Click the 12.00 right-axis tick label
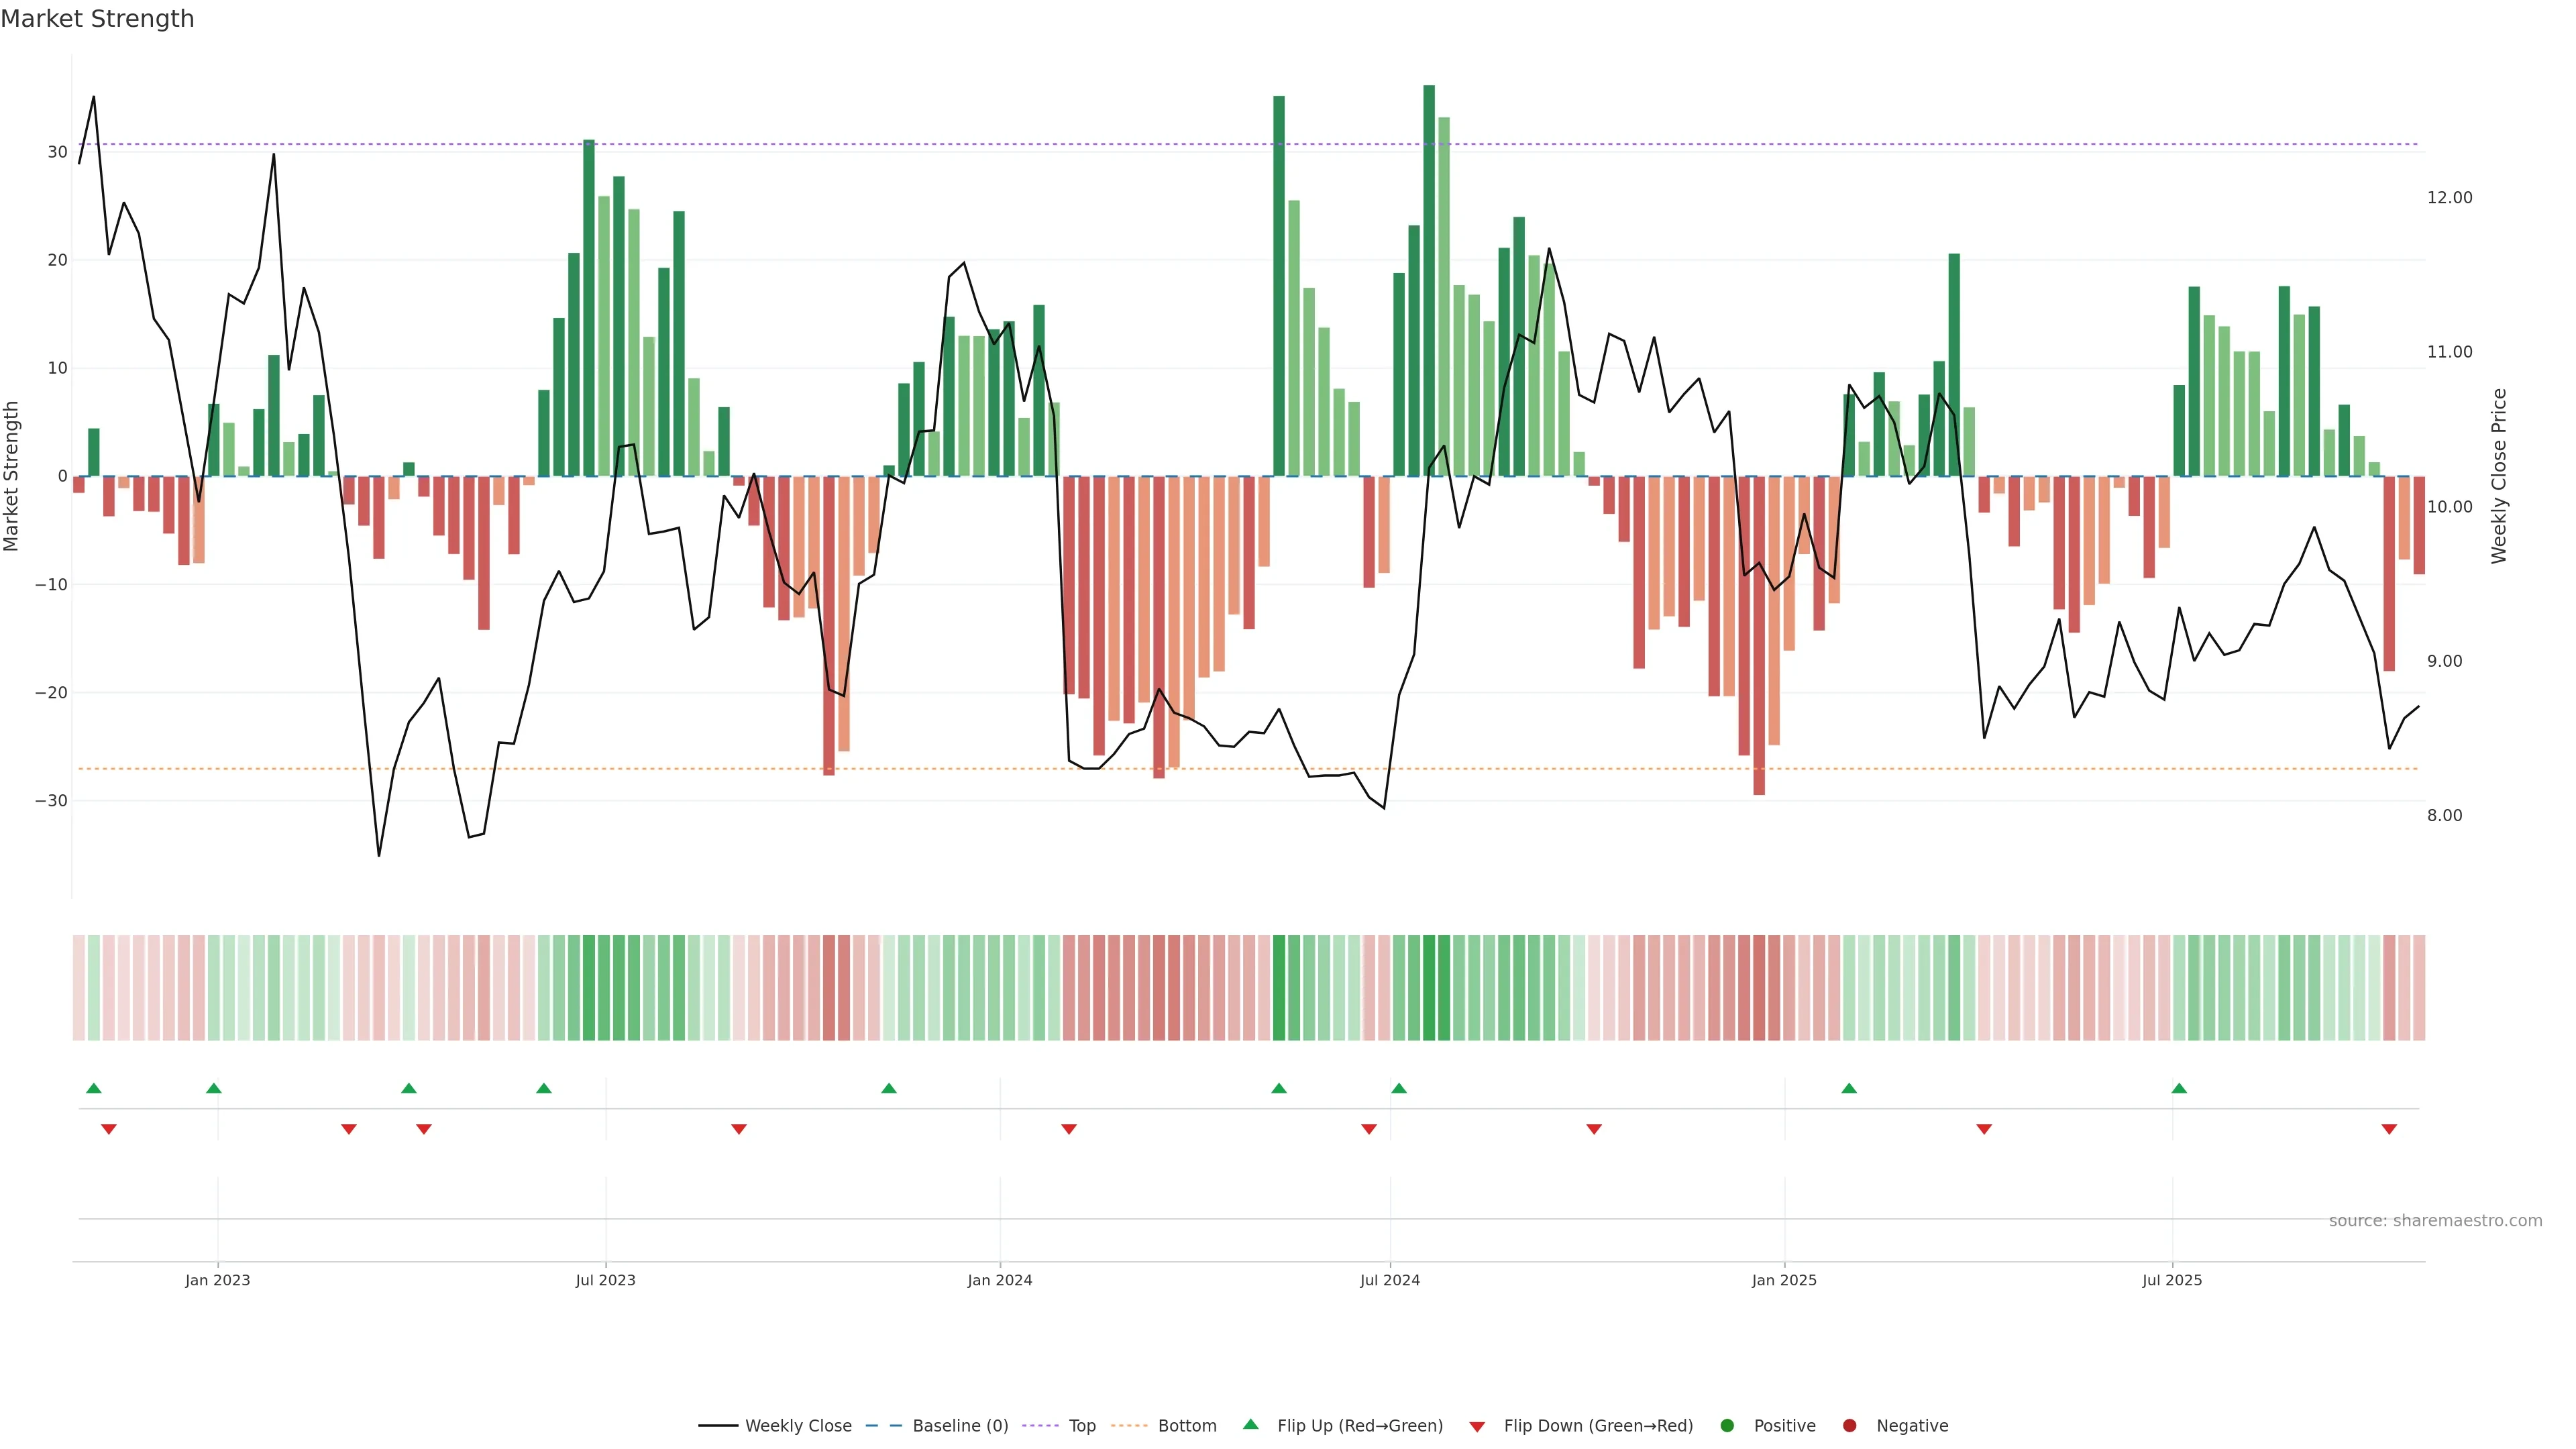 click(2449, 198)
